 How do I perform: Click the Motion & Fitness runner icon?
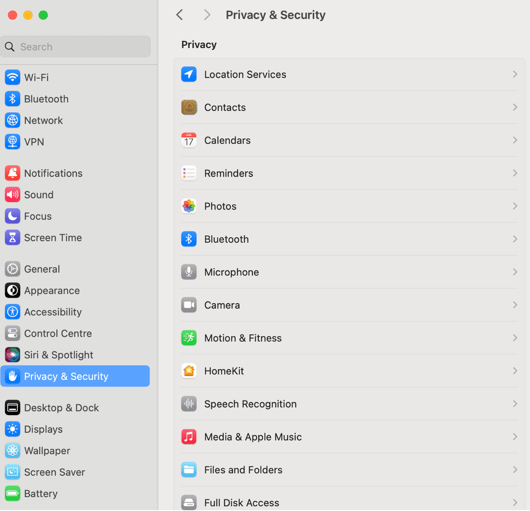[189, 338]
